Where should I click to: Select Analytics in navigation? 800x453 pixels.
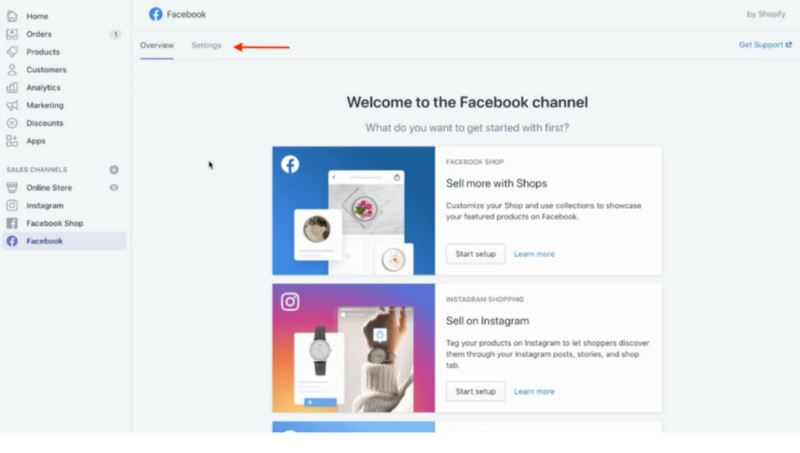click(x=43, y=88)
